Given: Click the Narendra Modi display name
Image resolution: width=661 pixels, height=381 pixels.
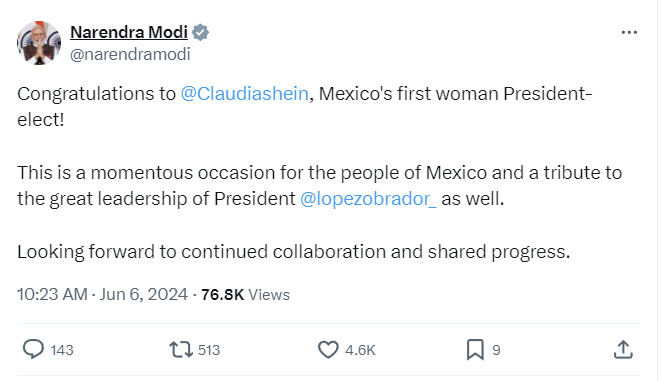Looking at the screenshot, I should (129, 32).
